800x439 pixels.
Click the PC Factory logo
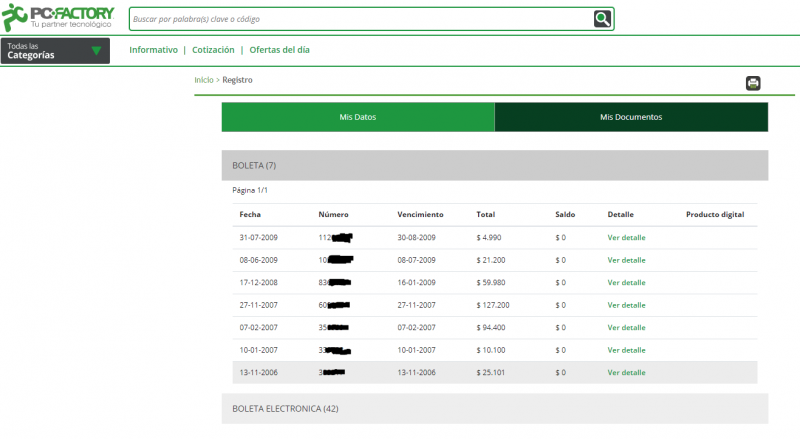[57, 17]
